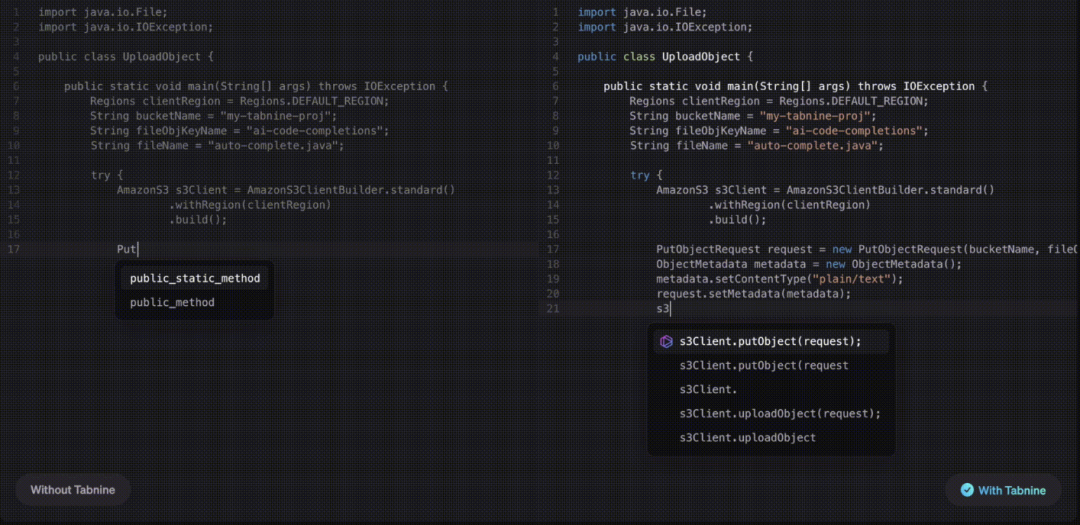Viewport: 1080px width, 525px height.
Task: Pick the s3Client.putObject(request); completion
Action: [771, 341]
